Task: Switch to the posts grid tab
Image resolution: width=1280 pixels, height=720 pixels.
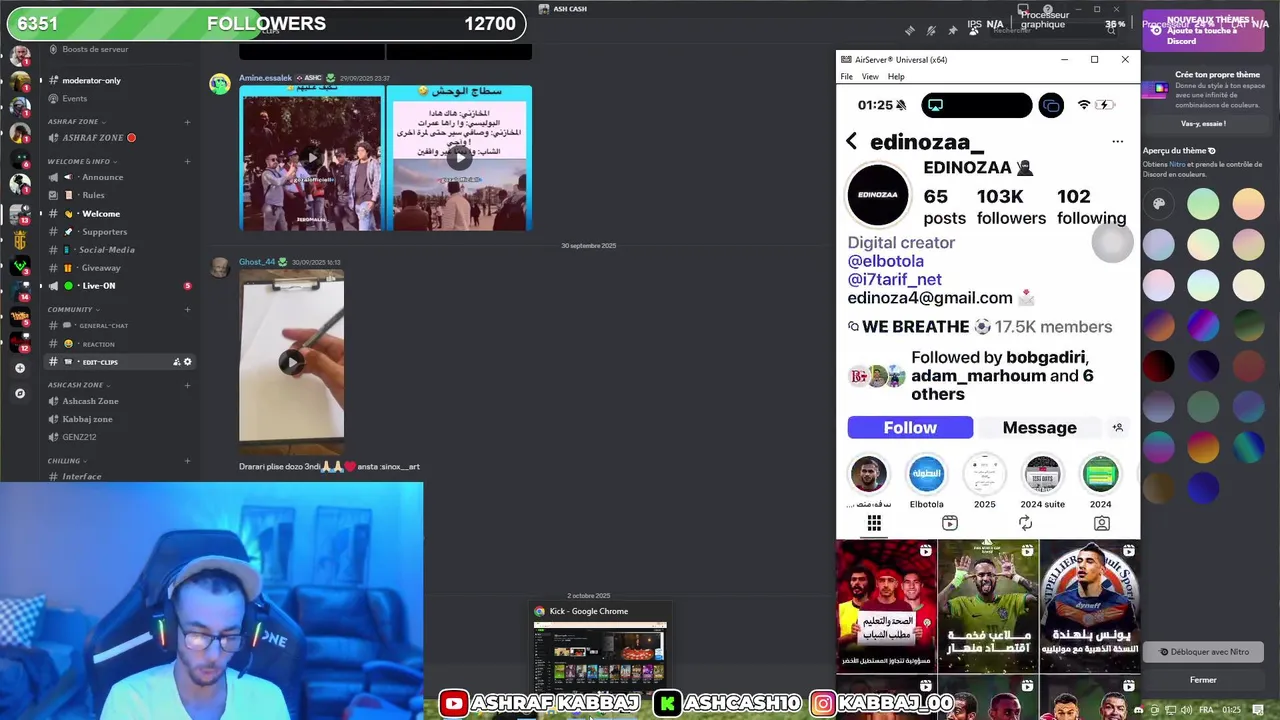Action: [x=874, y=523]
